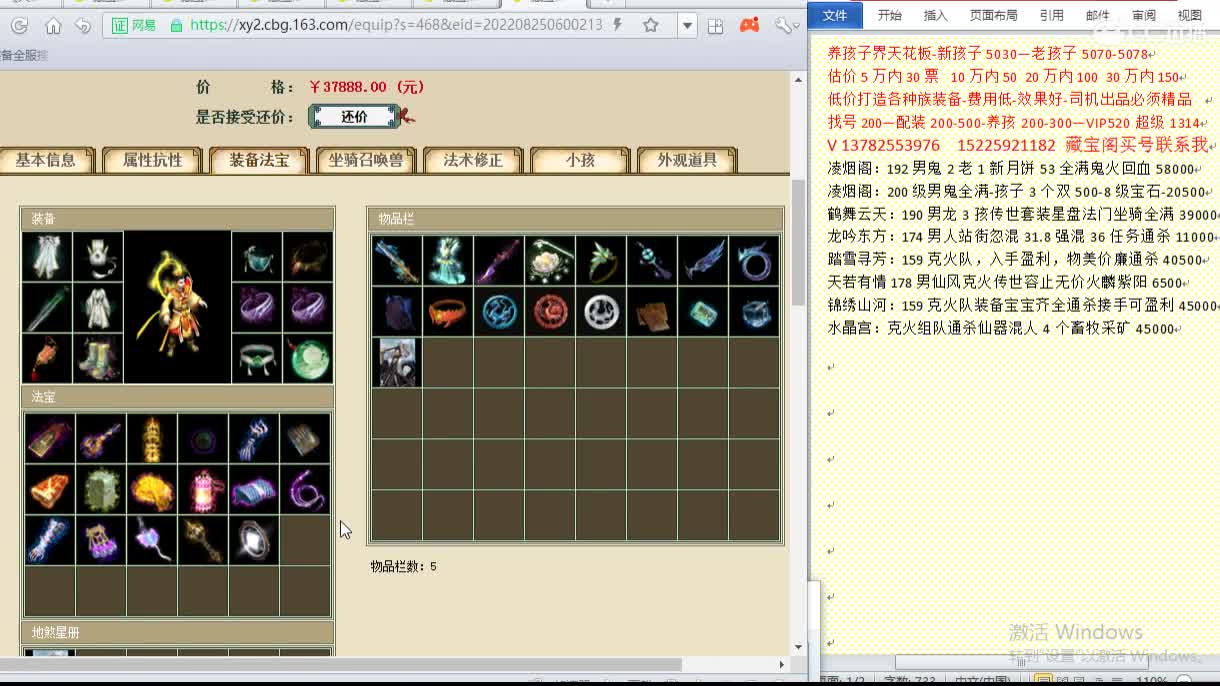Switch to Word 邮件 ribbon tab
1220x686 pixels.
coord(1097,15)
